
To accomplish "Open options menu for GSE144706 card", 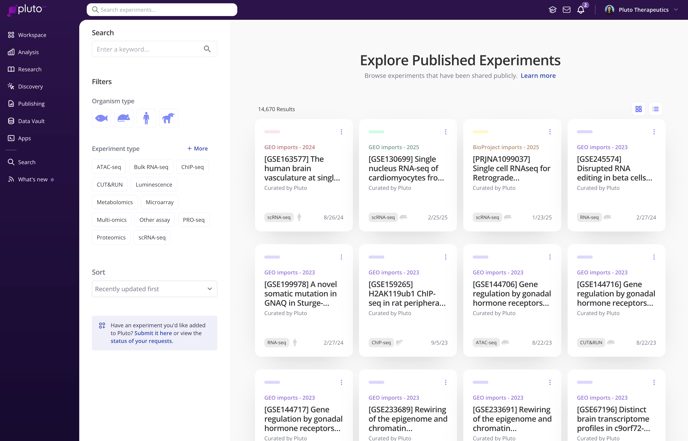I will (x=550, y=257).
